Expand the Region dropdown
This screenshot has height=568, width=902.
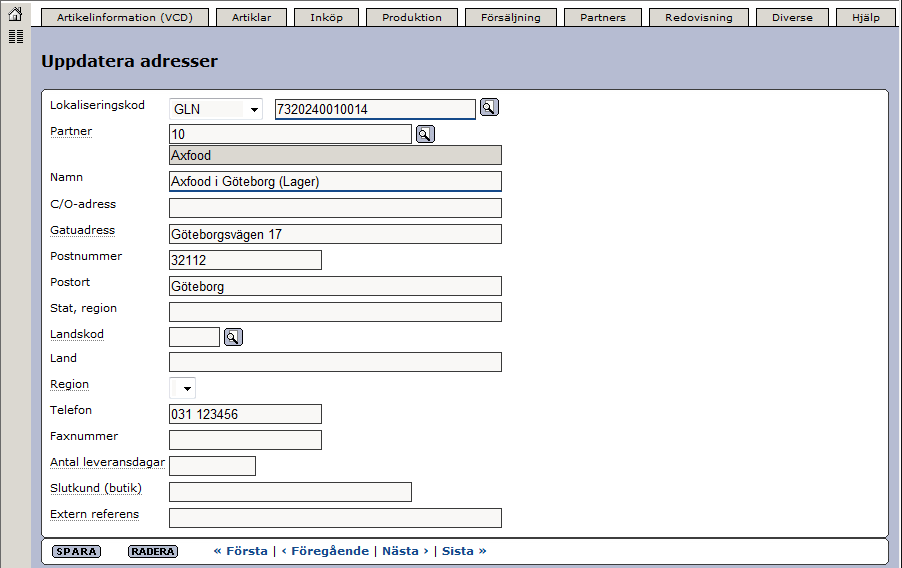182,388
